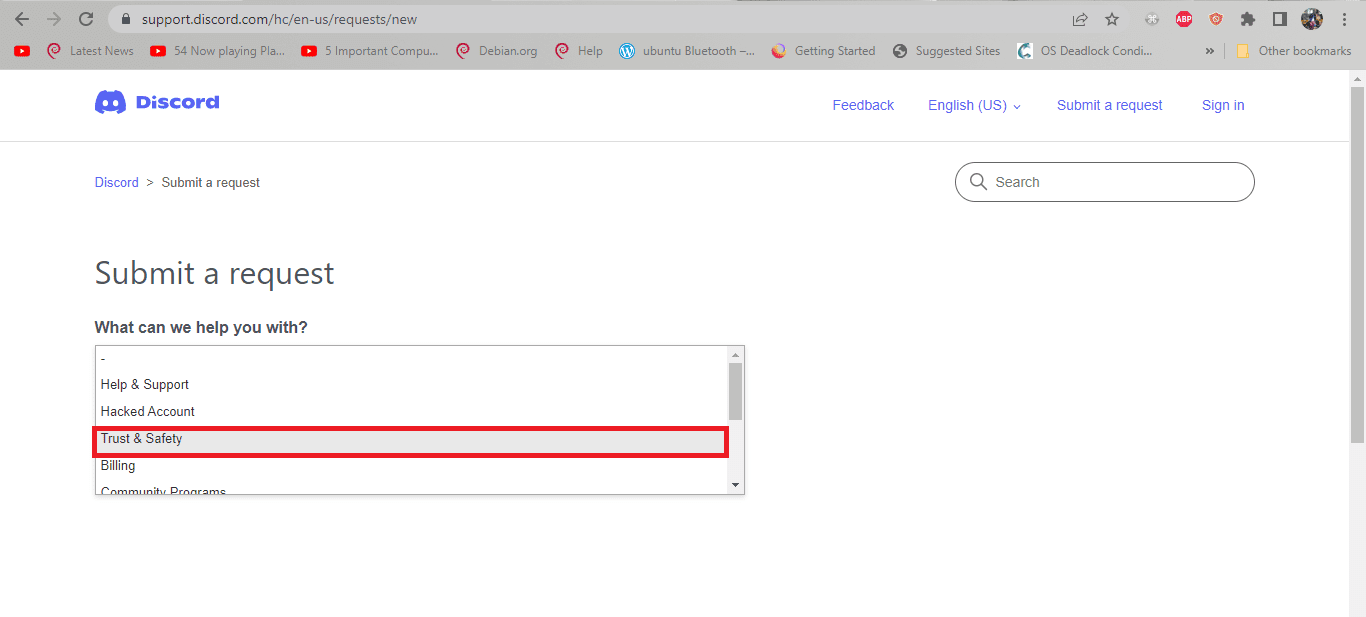Click into the Search input field
Viewport: 1366px width, 617px height.
(x=1115, y=182)
